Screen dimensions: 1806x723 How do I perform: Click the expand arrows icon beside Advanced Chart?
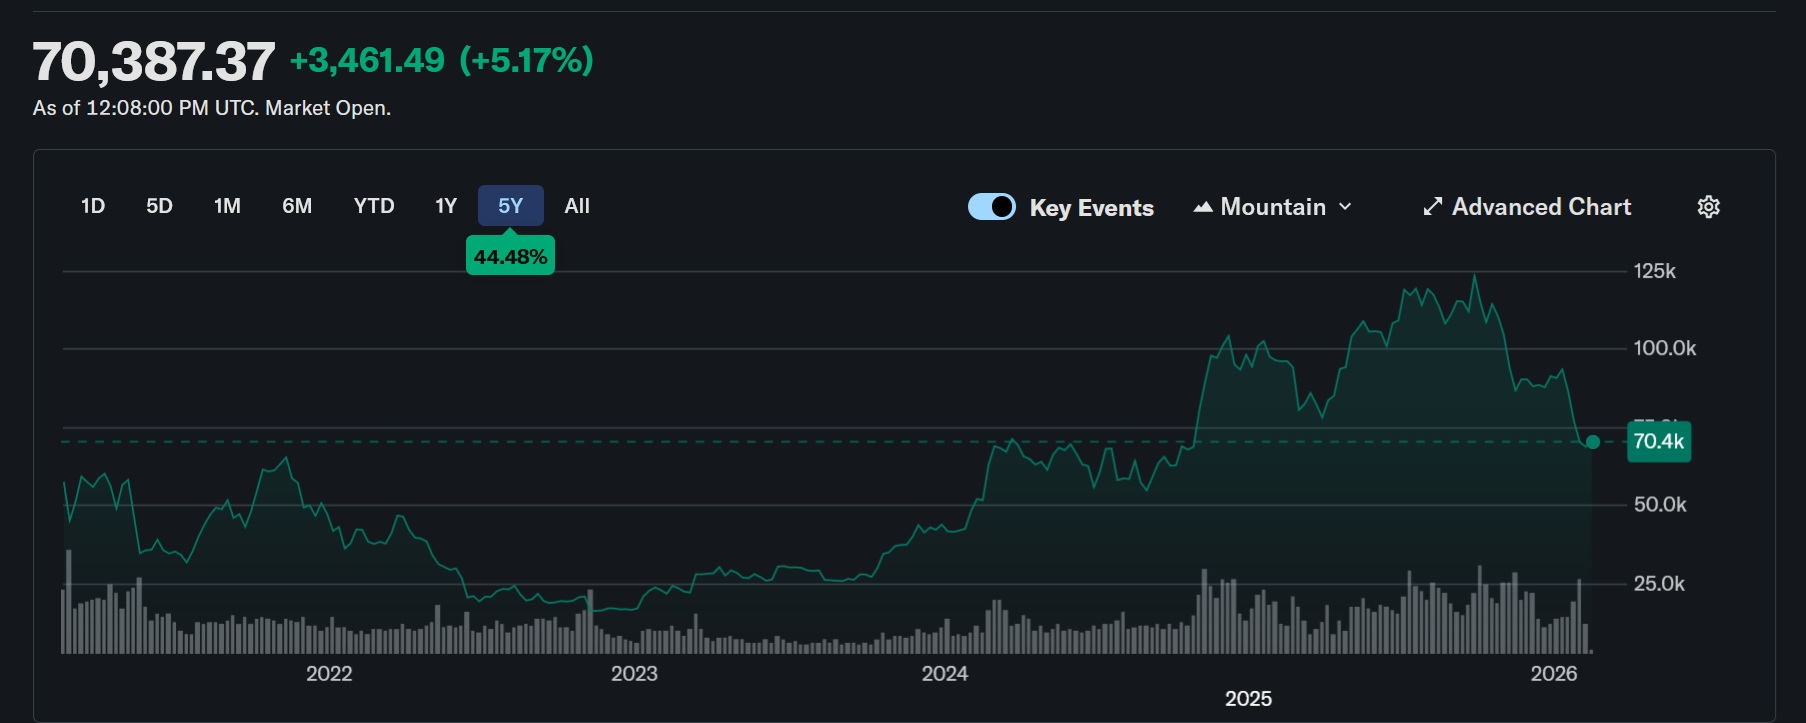1433,207
